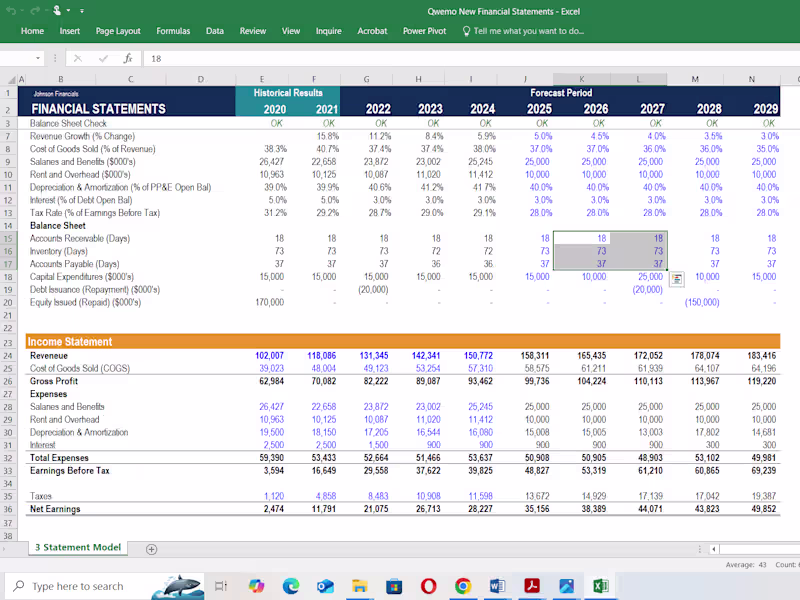
Task: Open Word from the taskbar
Action: (498, 586)
